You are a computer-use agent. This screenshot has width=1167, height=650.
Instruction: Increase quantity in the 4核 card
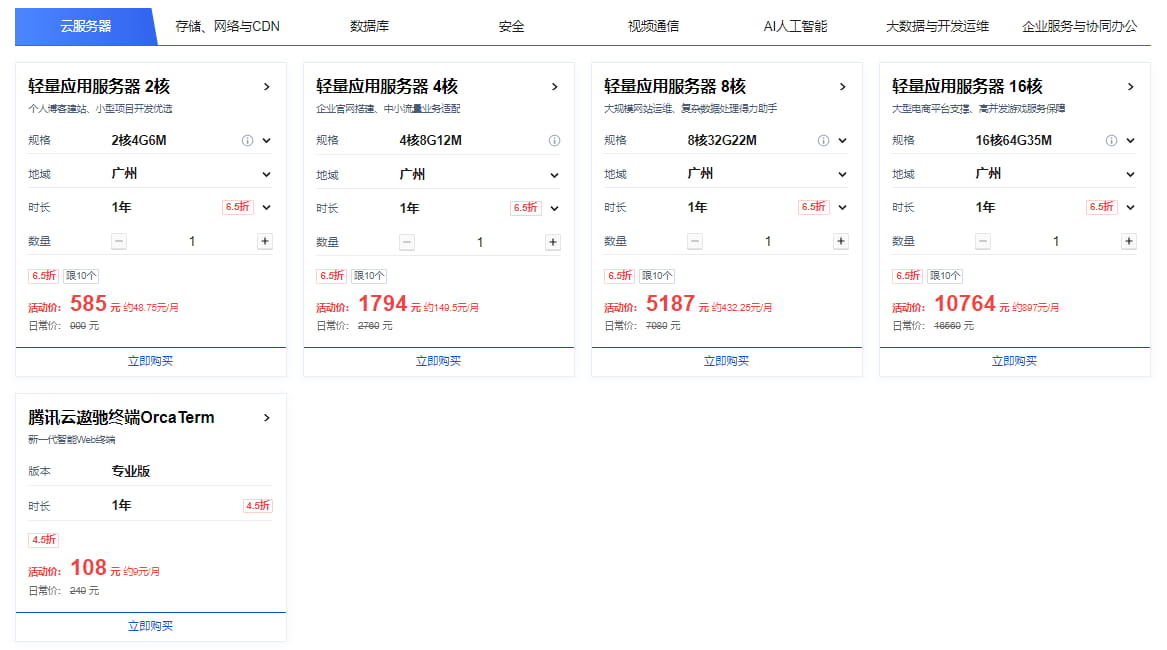(552, 241)
